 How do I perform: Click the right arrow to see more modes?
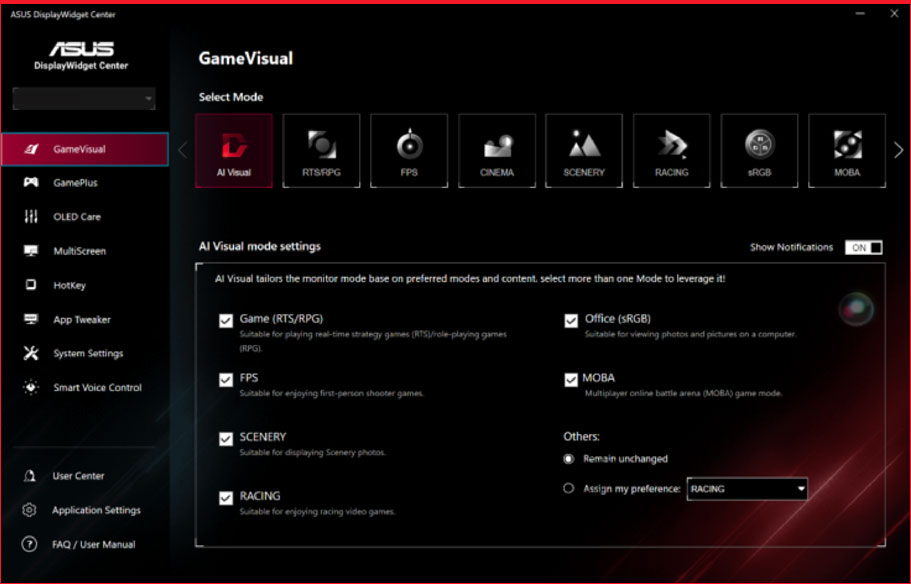pos(898,150)
